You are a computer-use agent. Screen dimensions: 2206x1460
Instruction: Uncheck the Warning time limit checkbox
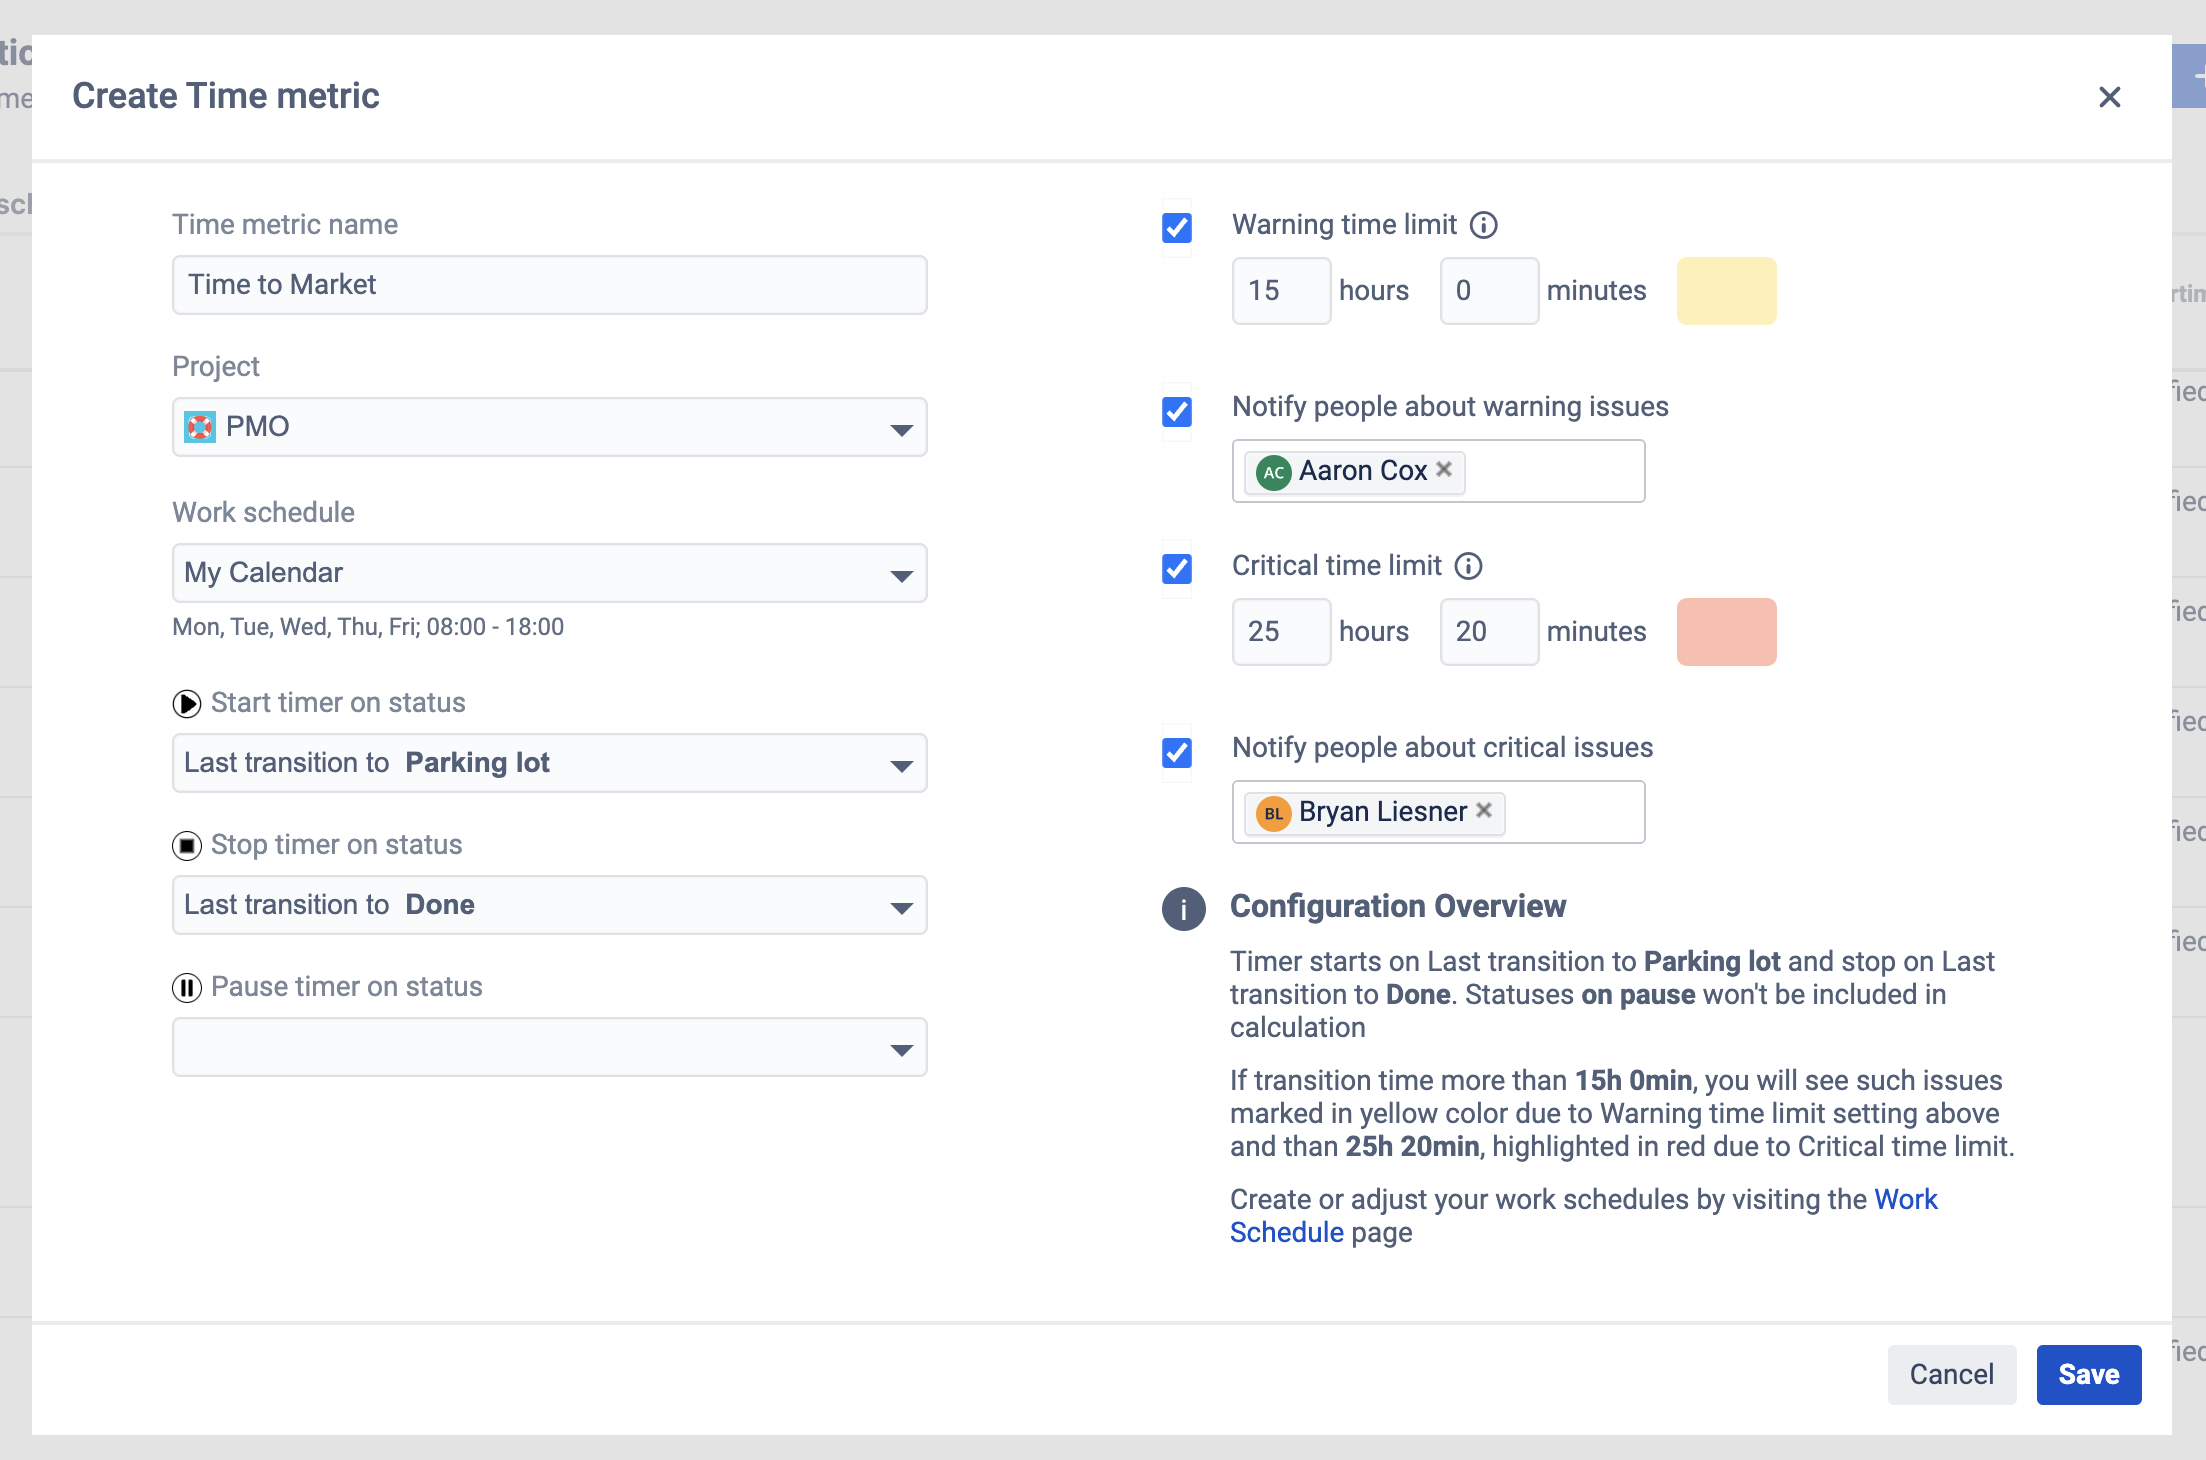(x=1177, y=228)
